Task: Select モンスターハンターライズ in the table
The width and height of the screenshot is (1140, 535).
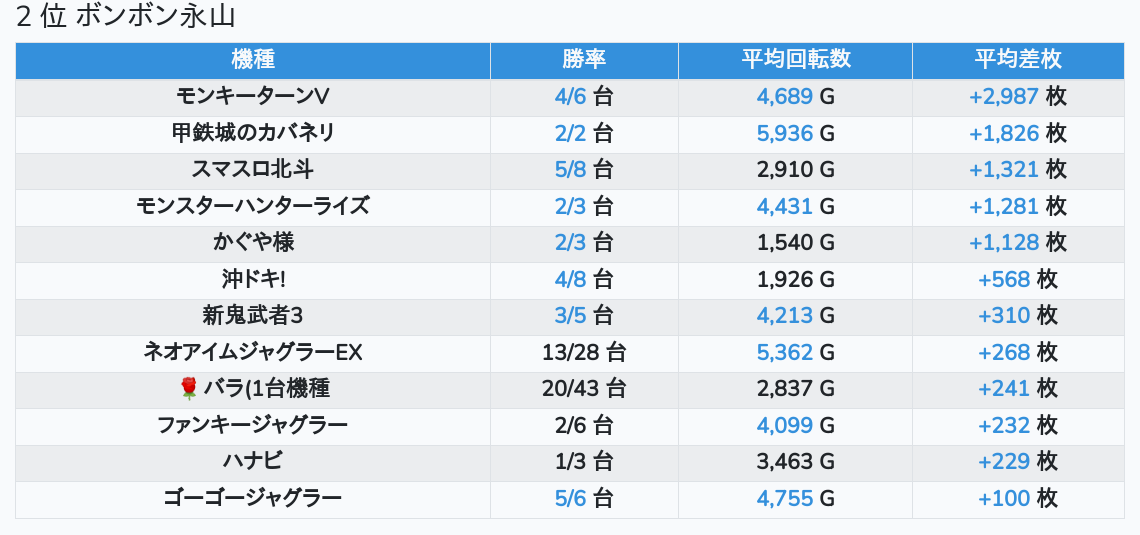Action: click(x=253, y=206)
